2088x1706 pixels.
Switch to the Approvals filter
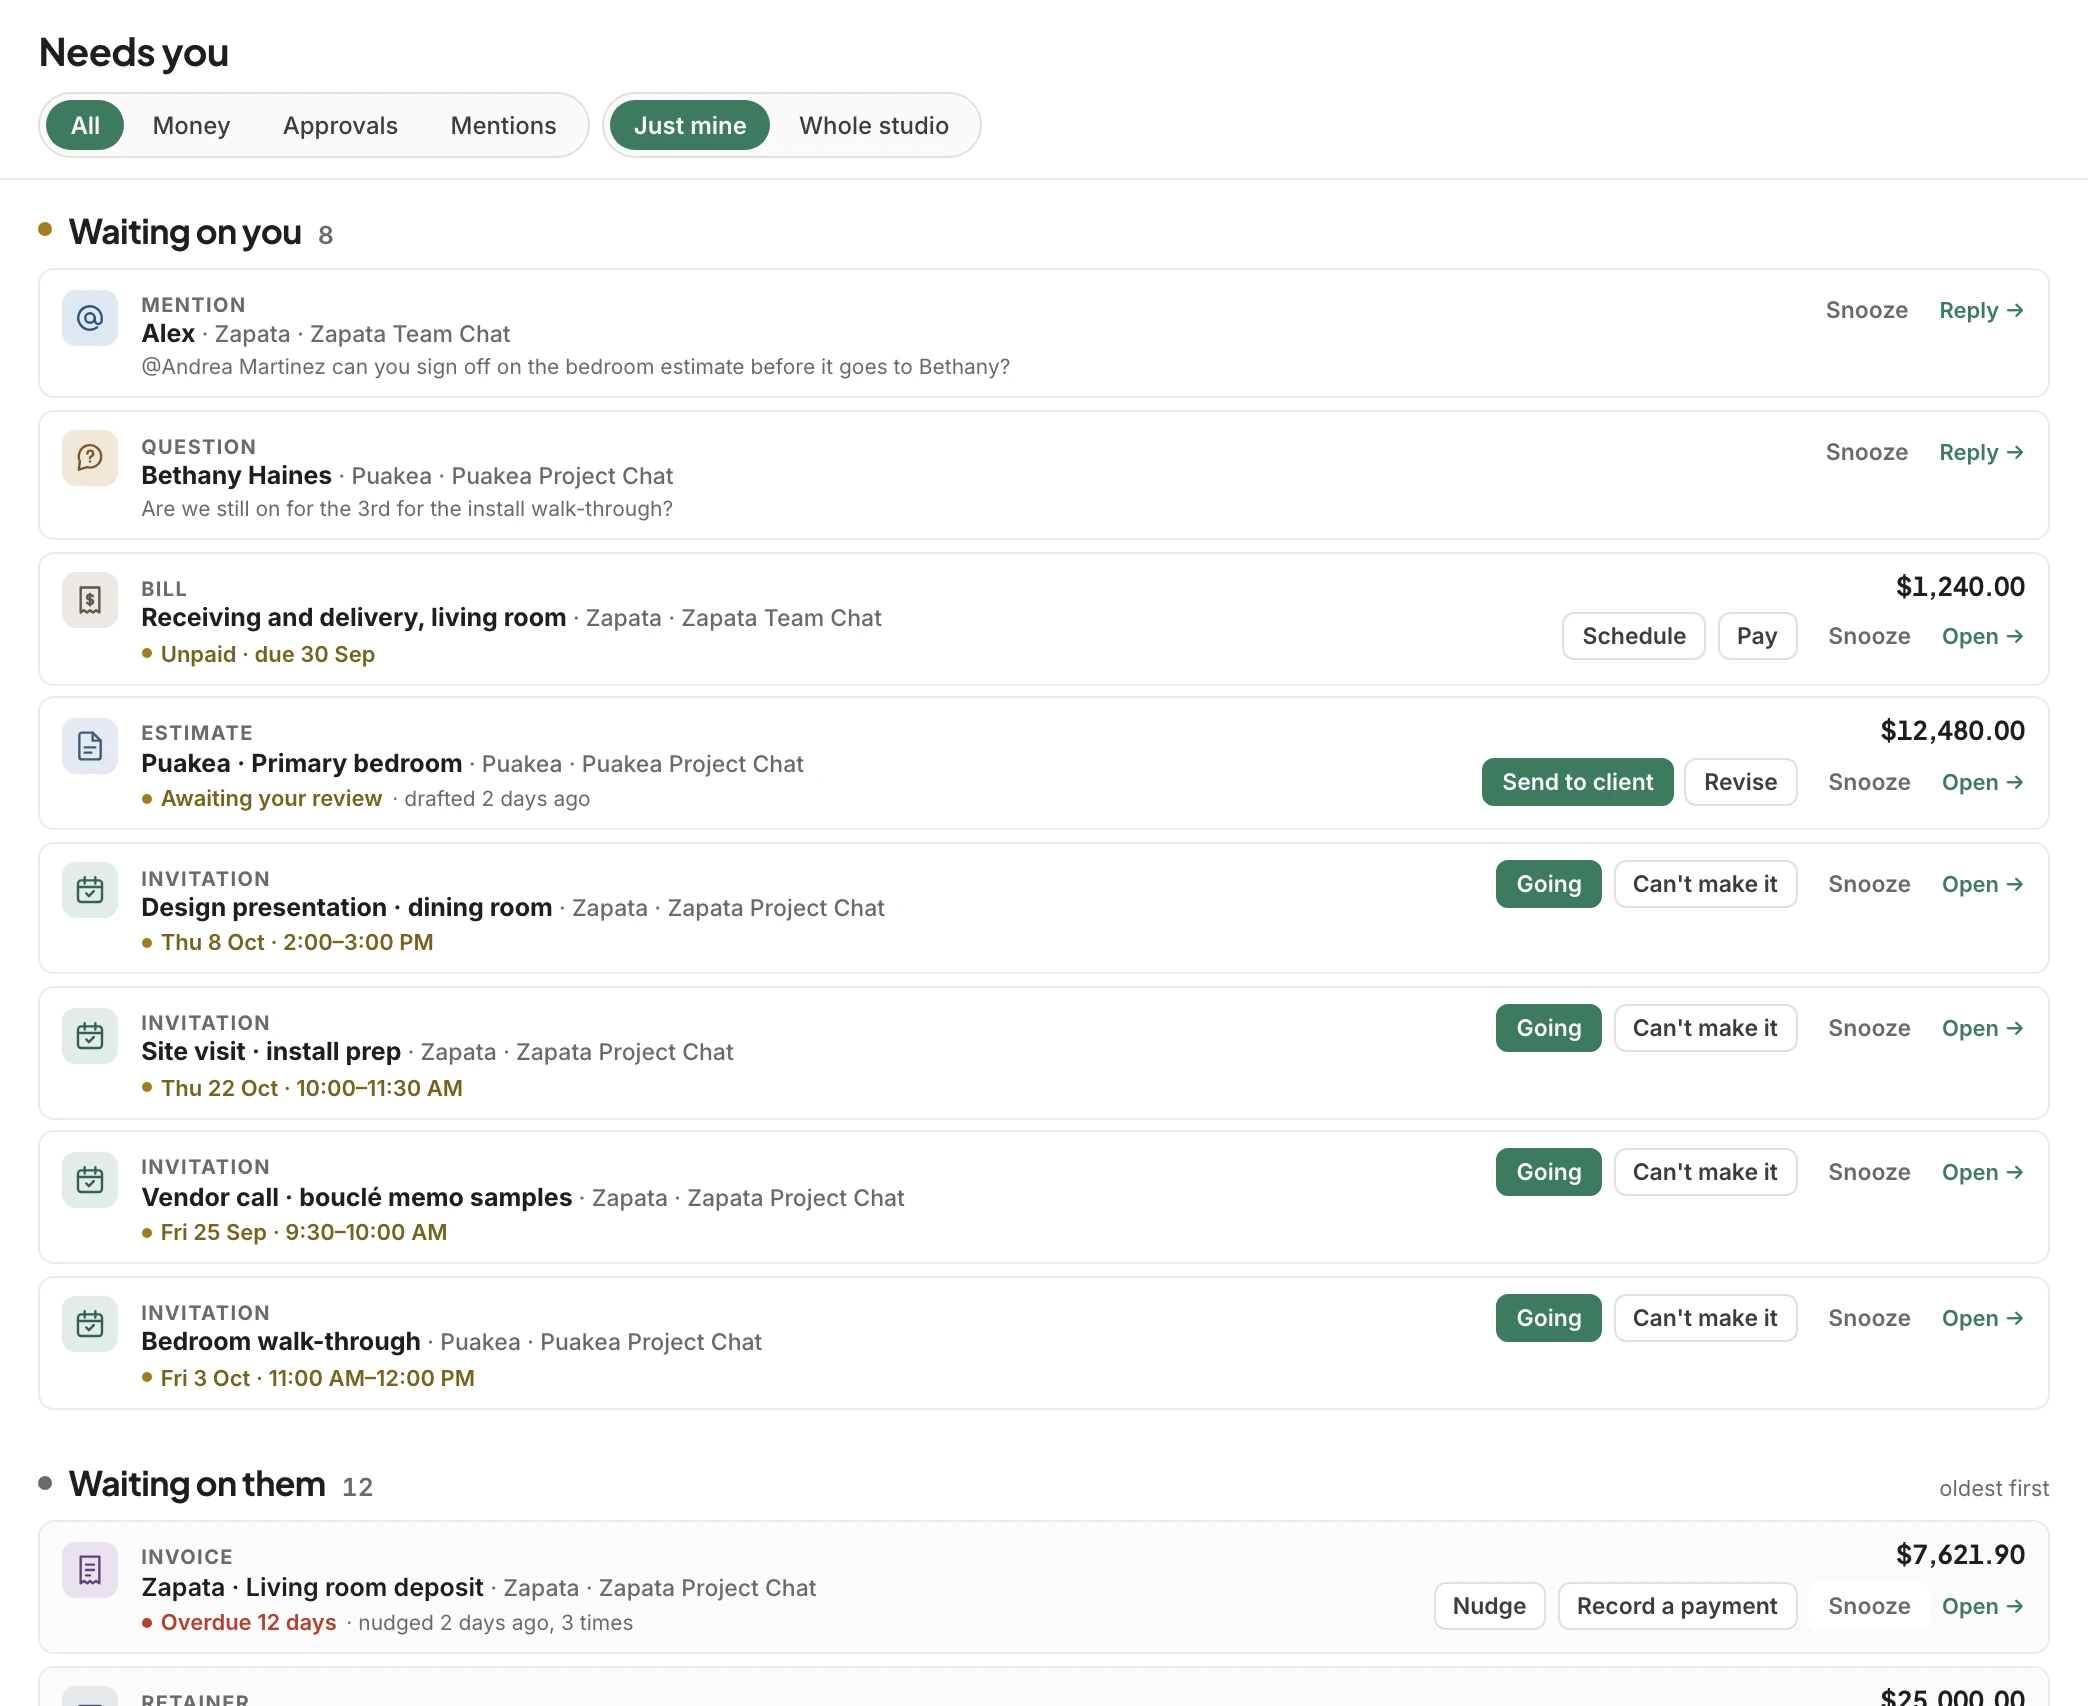click(340, 125)
